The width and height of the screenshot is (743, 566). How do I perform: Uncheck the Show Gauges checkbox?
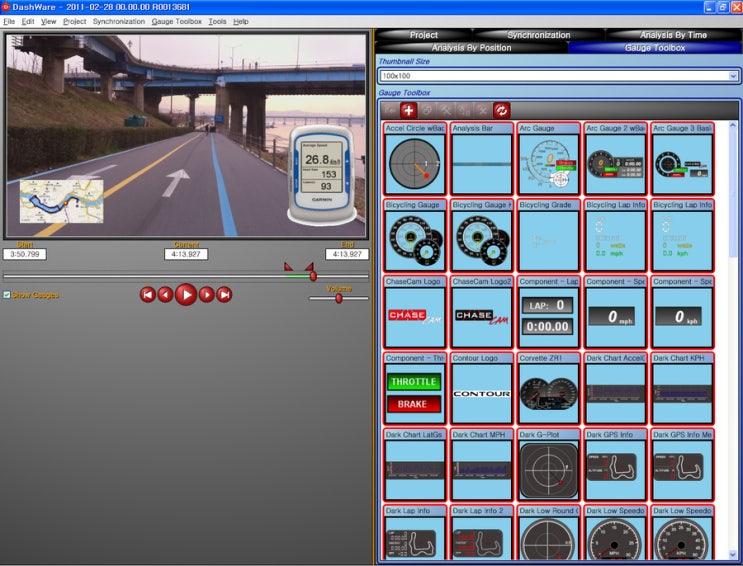[x=7, y=295]
